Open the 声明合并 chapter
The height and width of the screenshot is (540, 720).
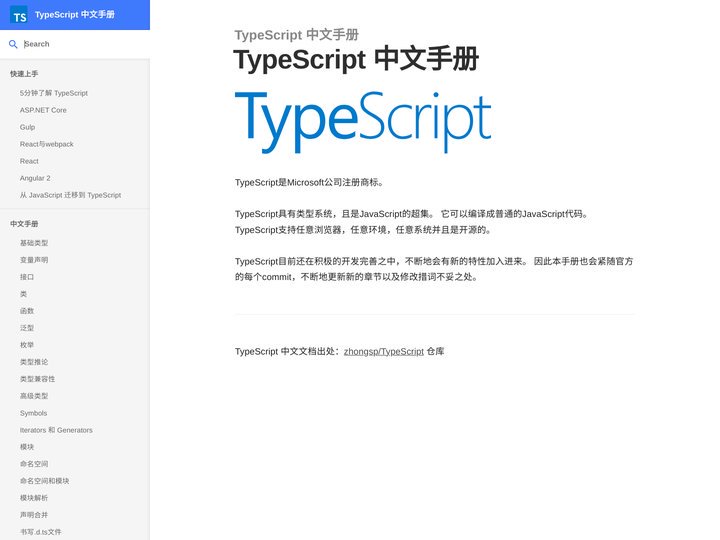click(34, 515)
